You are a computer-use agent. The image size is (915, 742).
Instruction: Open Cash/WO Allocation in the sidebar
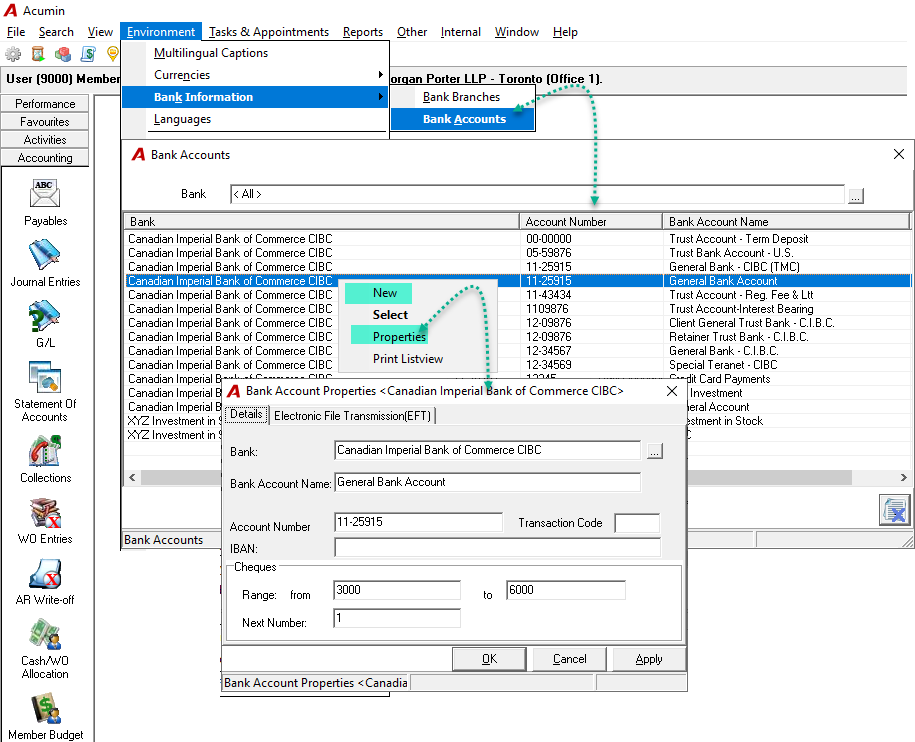(45, 649)
